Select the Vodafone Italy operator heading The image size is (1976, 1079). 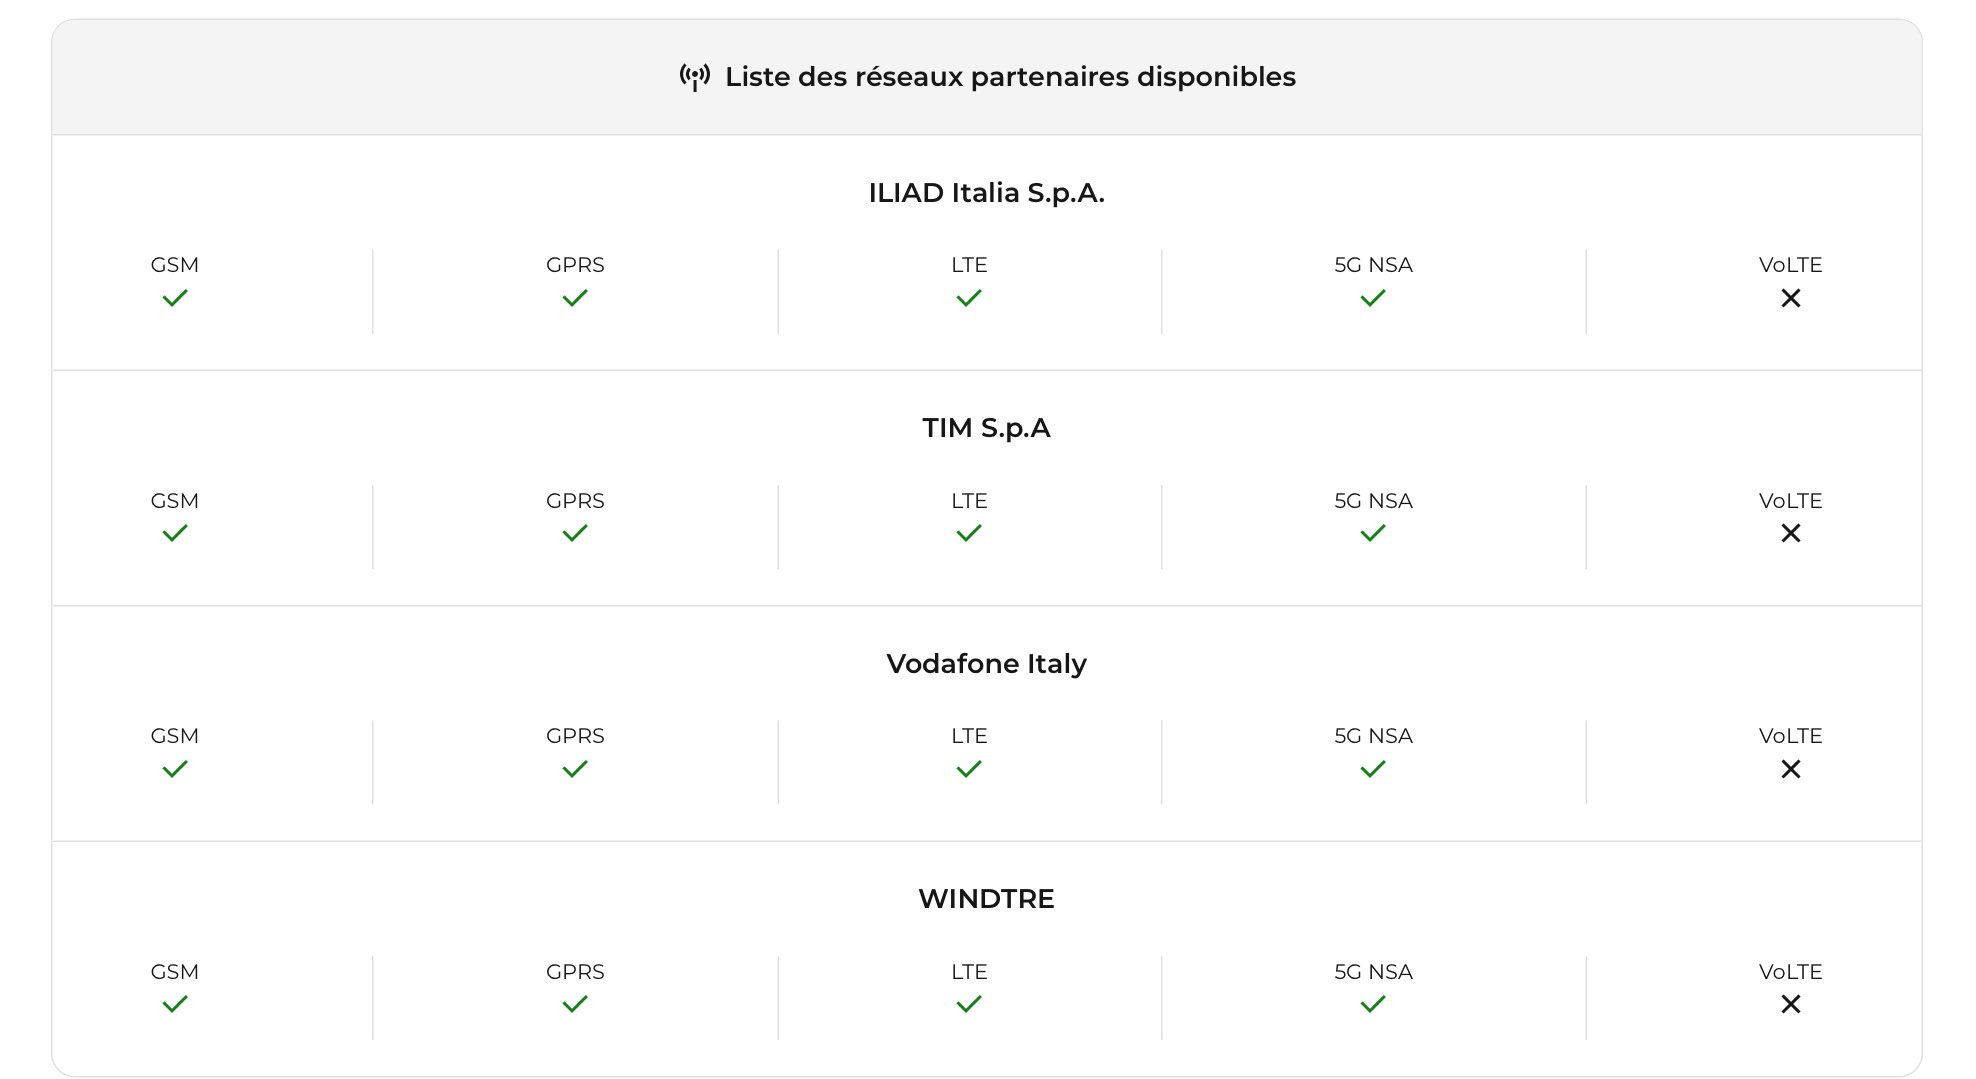[986, 664]
